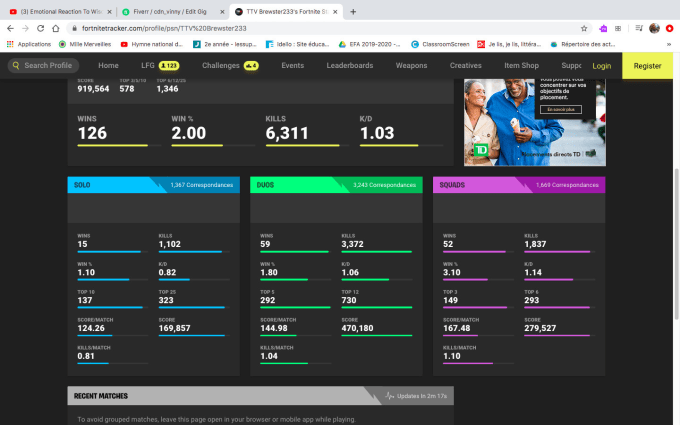Image resolution: width=680 pixels, height=425 pixels.
Task: Open the Chrome profile avatar
Action: (654, 28)
